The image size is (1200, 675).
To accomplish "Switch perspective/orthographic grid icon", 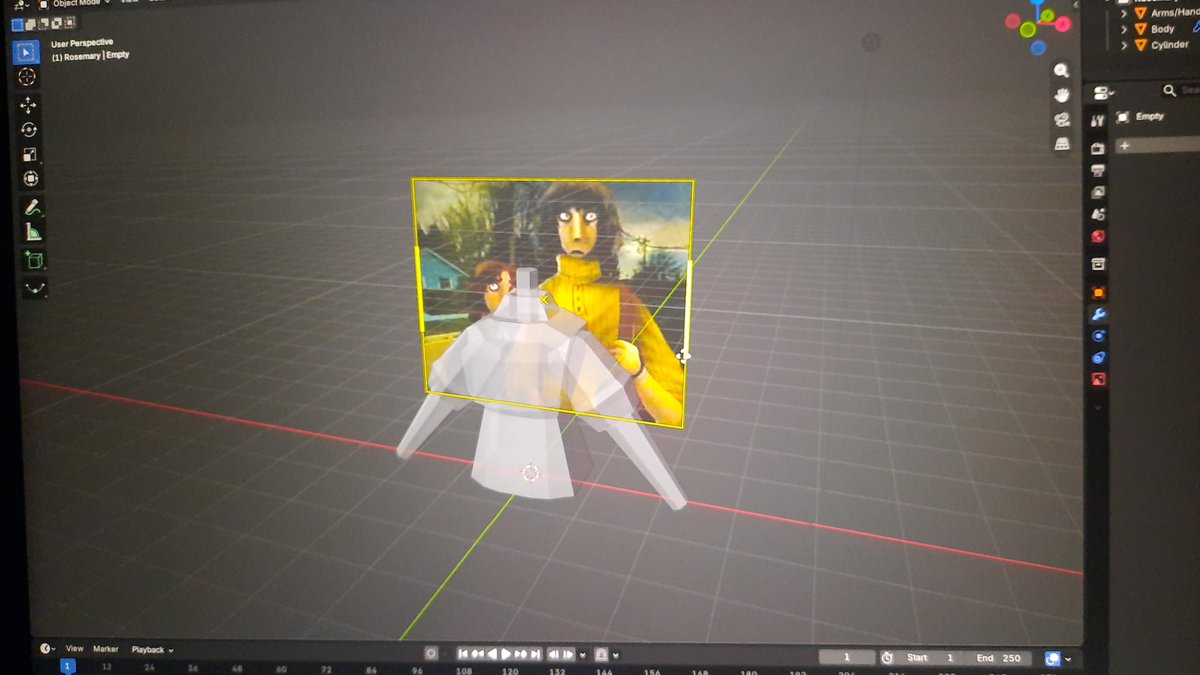I will pos(1062,144).
